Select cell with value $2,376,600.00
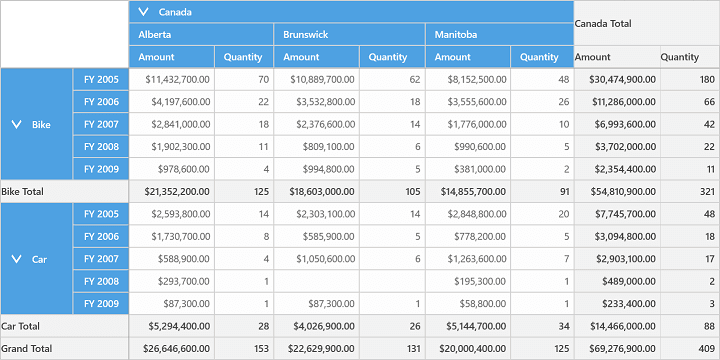The width and height of the screenshot is (720, 360). coord(316,124)
